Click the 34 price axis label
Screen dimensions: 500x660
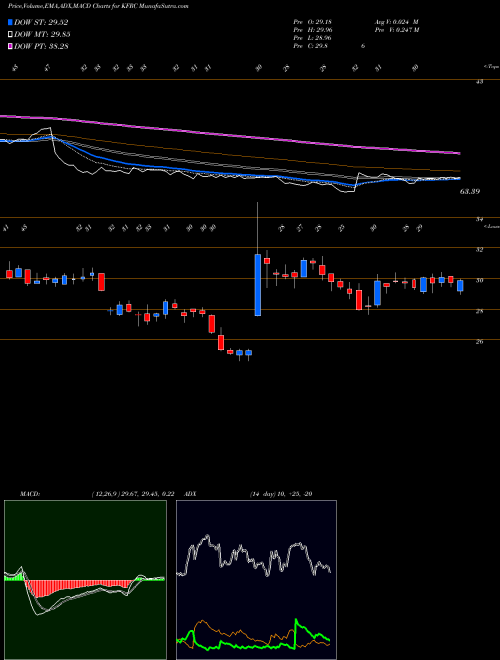[x=479, y=219]
